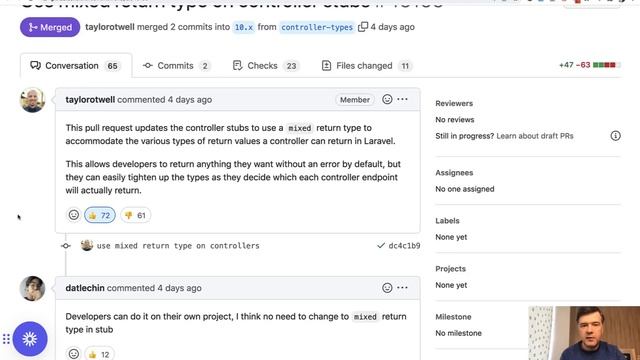The image size is (640, 360).
Task: Click the Merged status badge
Action: 50,27
